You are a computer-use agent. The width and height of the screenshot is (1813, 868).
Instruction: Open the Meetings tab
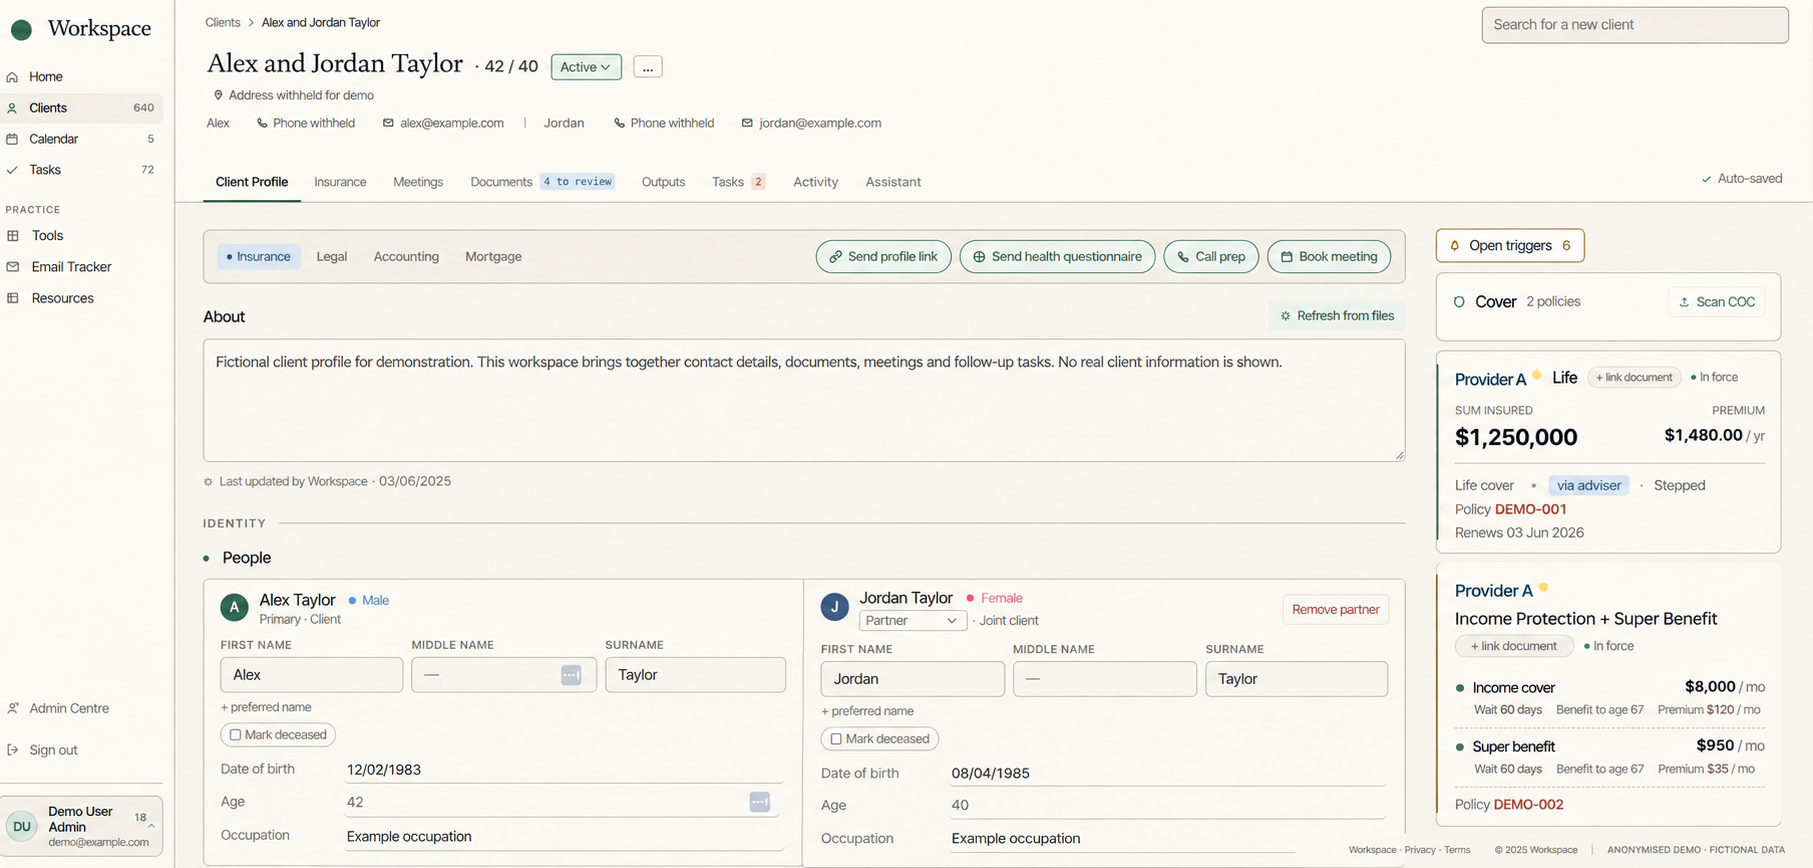click(x=418, y=182)
